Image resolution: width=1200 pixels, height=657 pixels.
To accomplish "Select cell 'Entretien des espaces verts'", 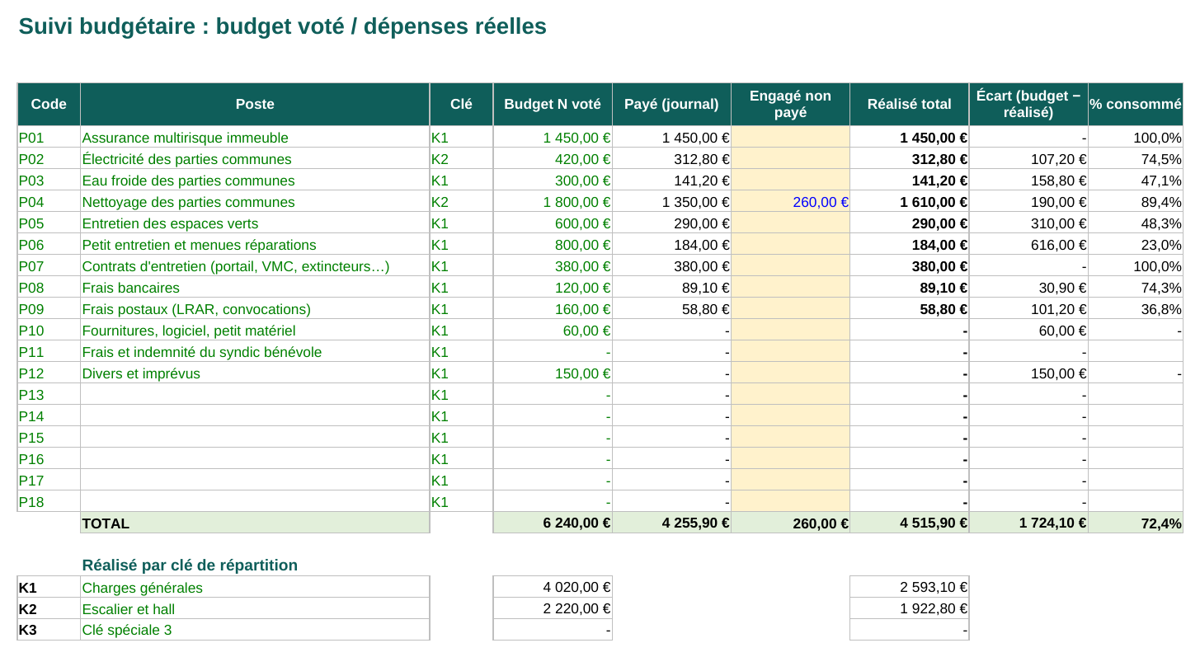I will (255, 224).
